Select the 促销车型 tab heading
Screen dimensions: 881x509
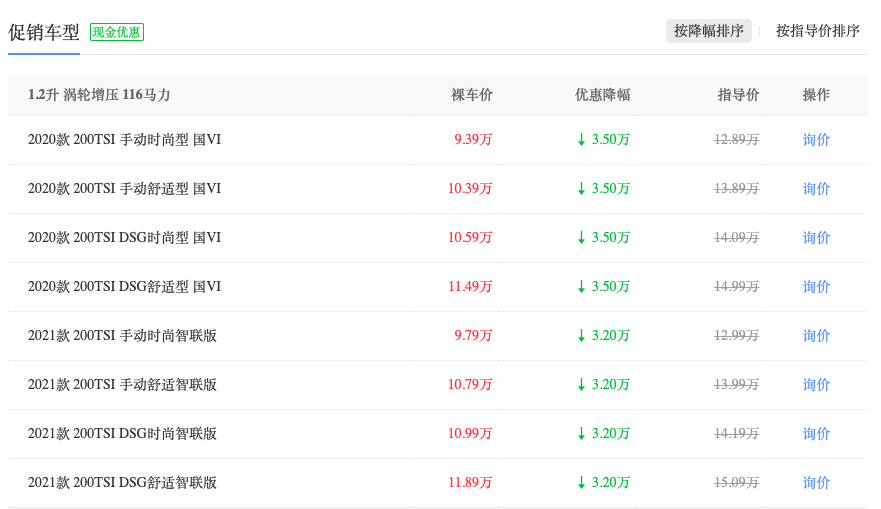pos(44,32)
